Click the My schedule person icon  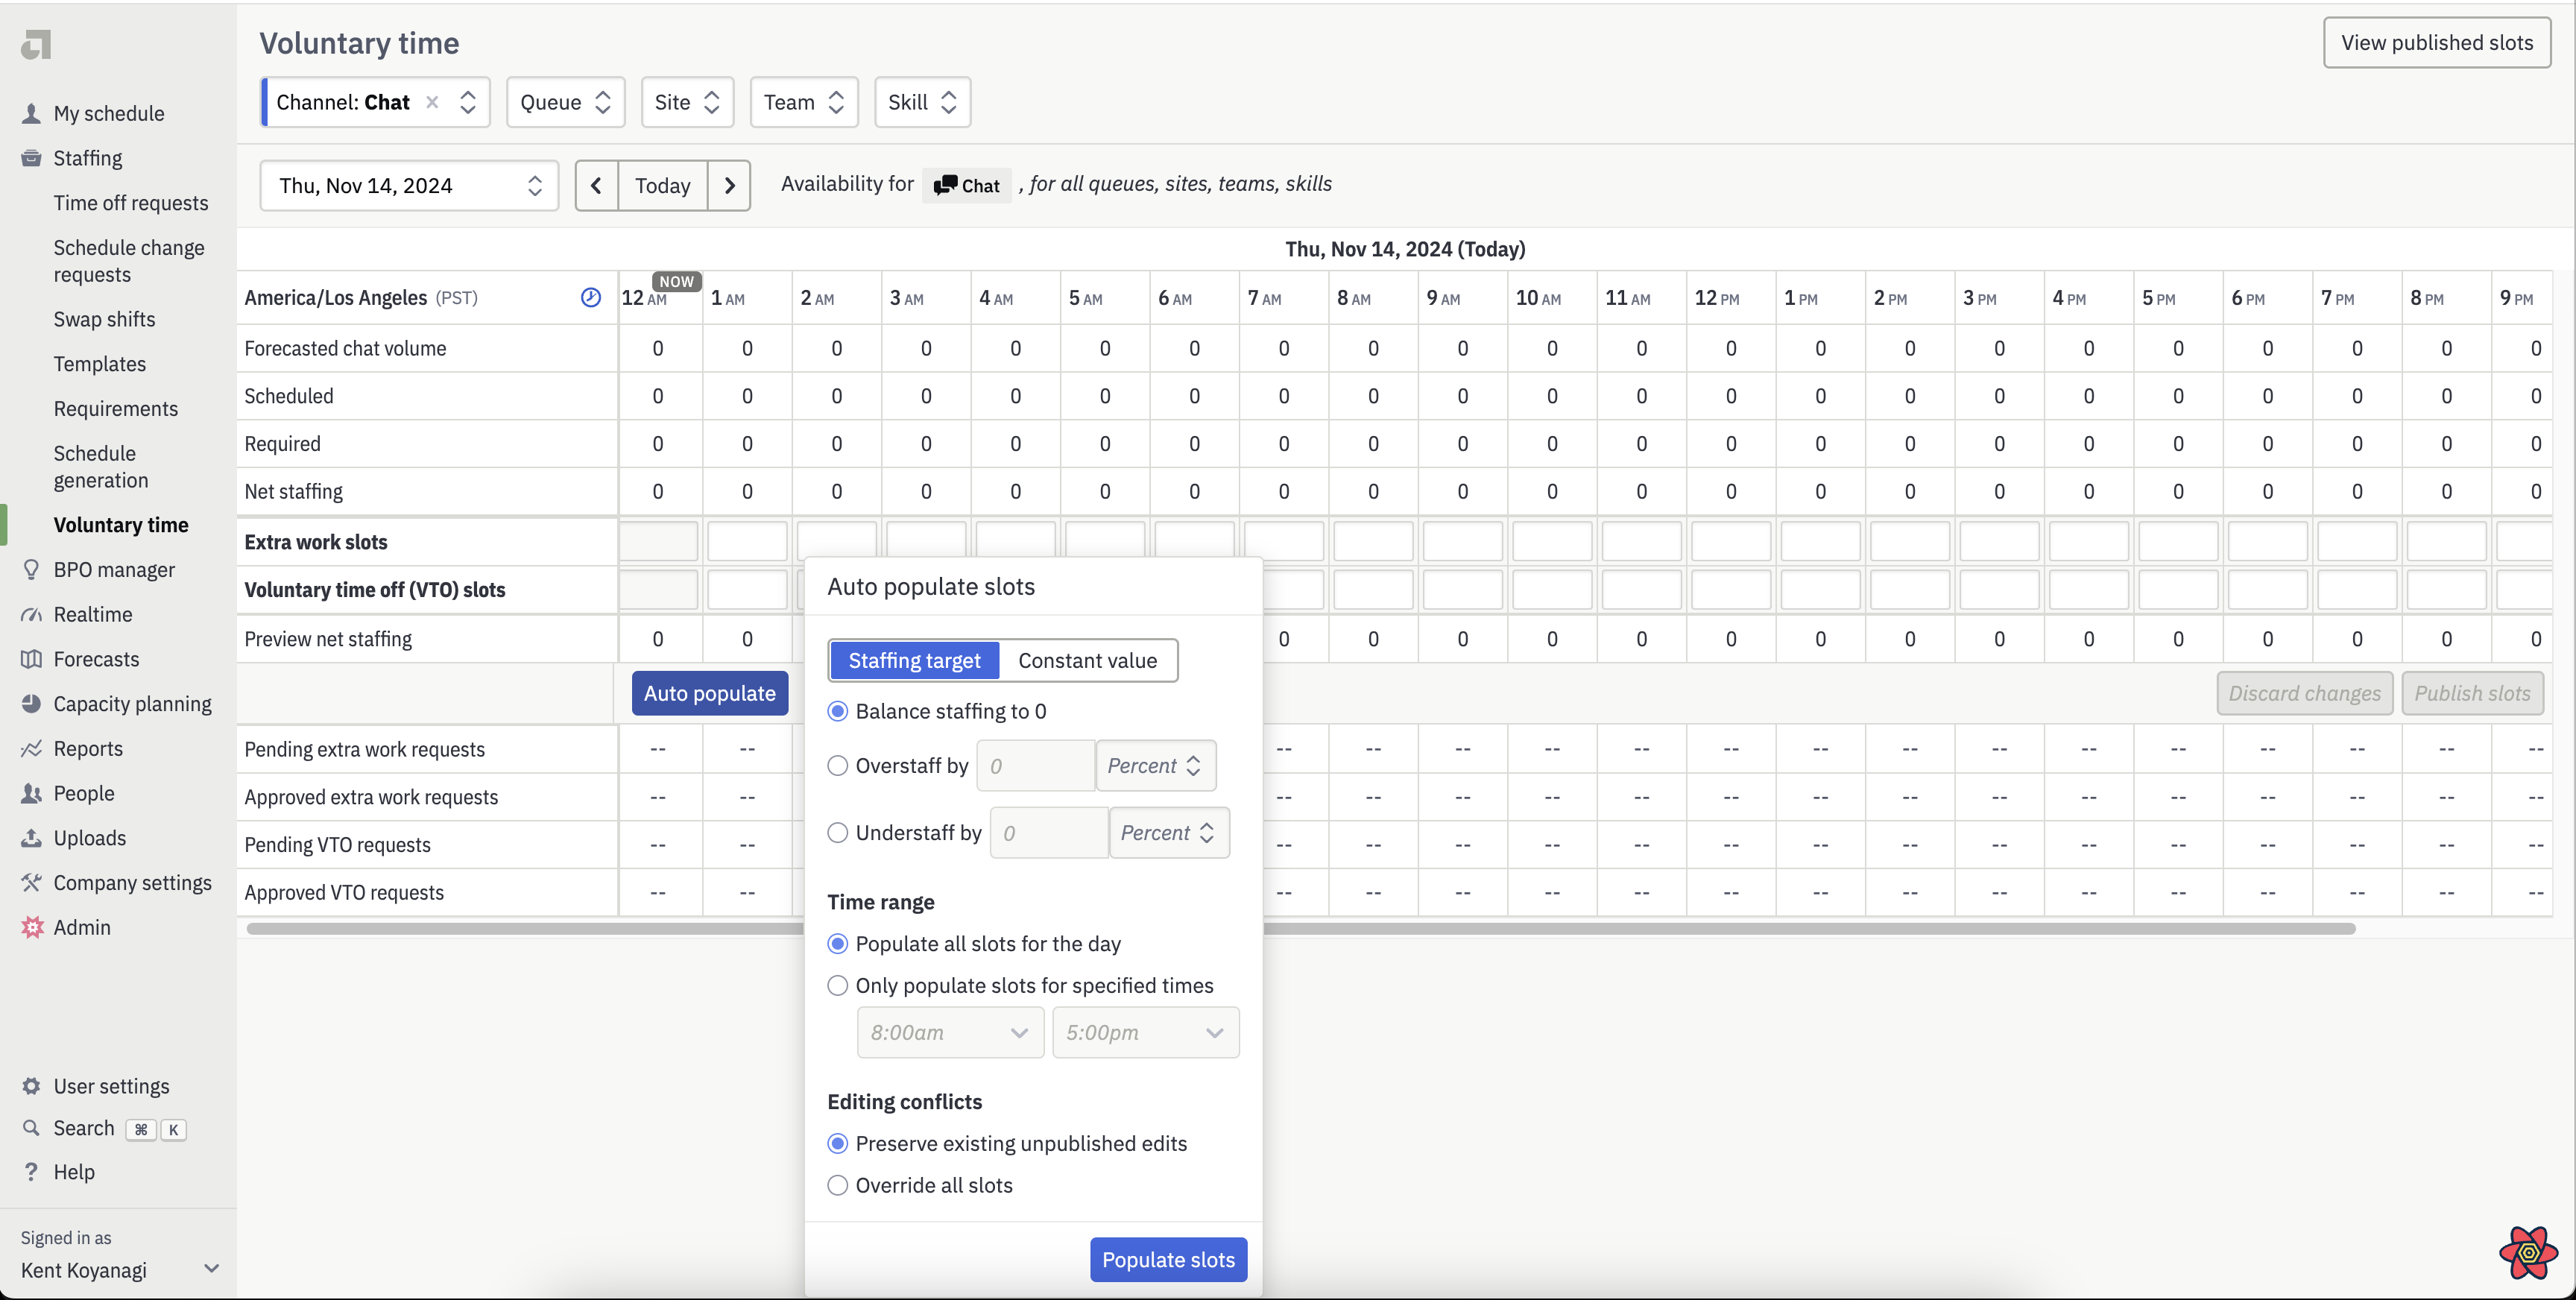31,113
